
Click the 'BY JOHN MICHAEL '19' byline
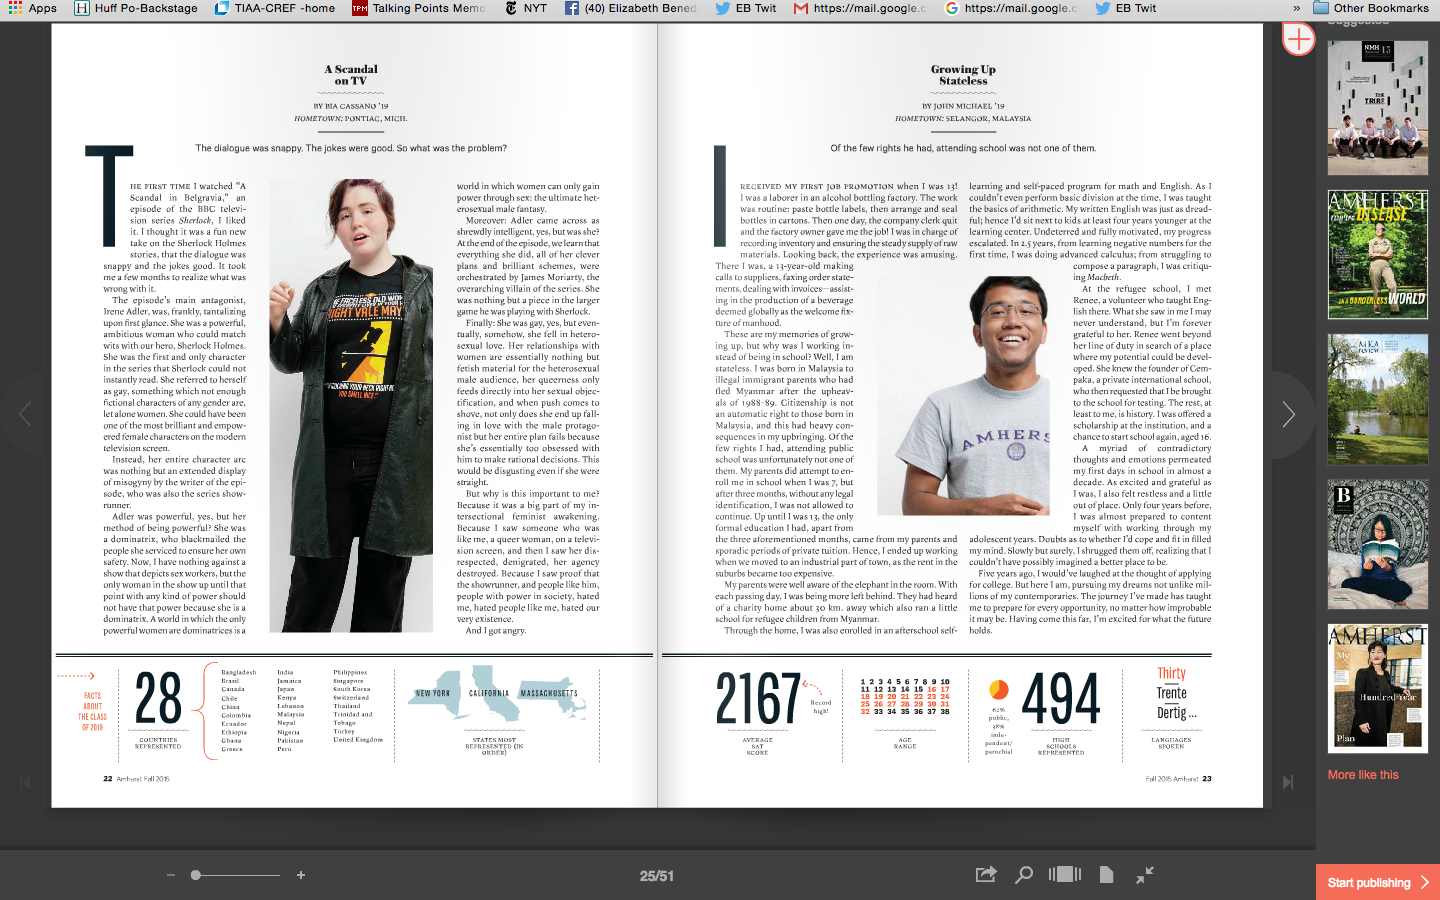(963, 105)
